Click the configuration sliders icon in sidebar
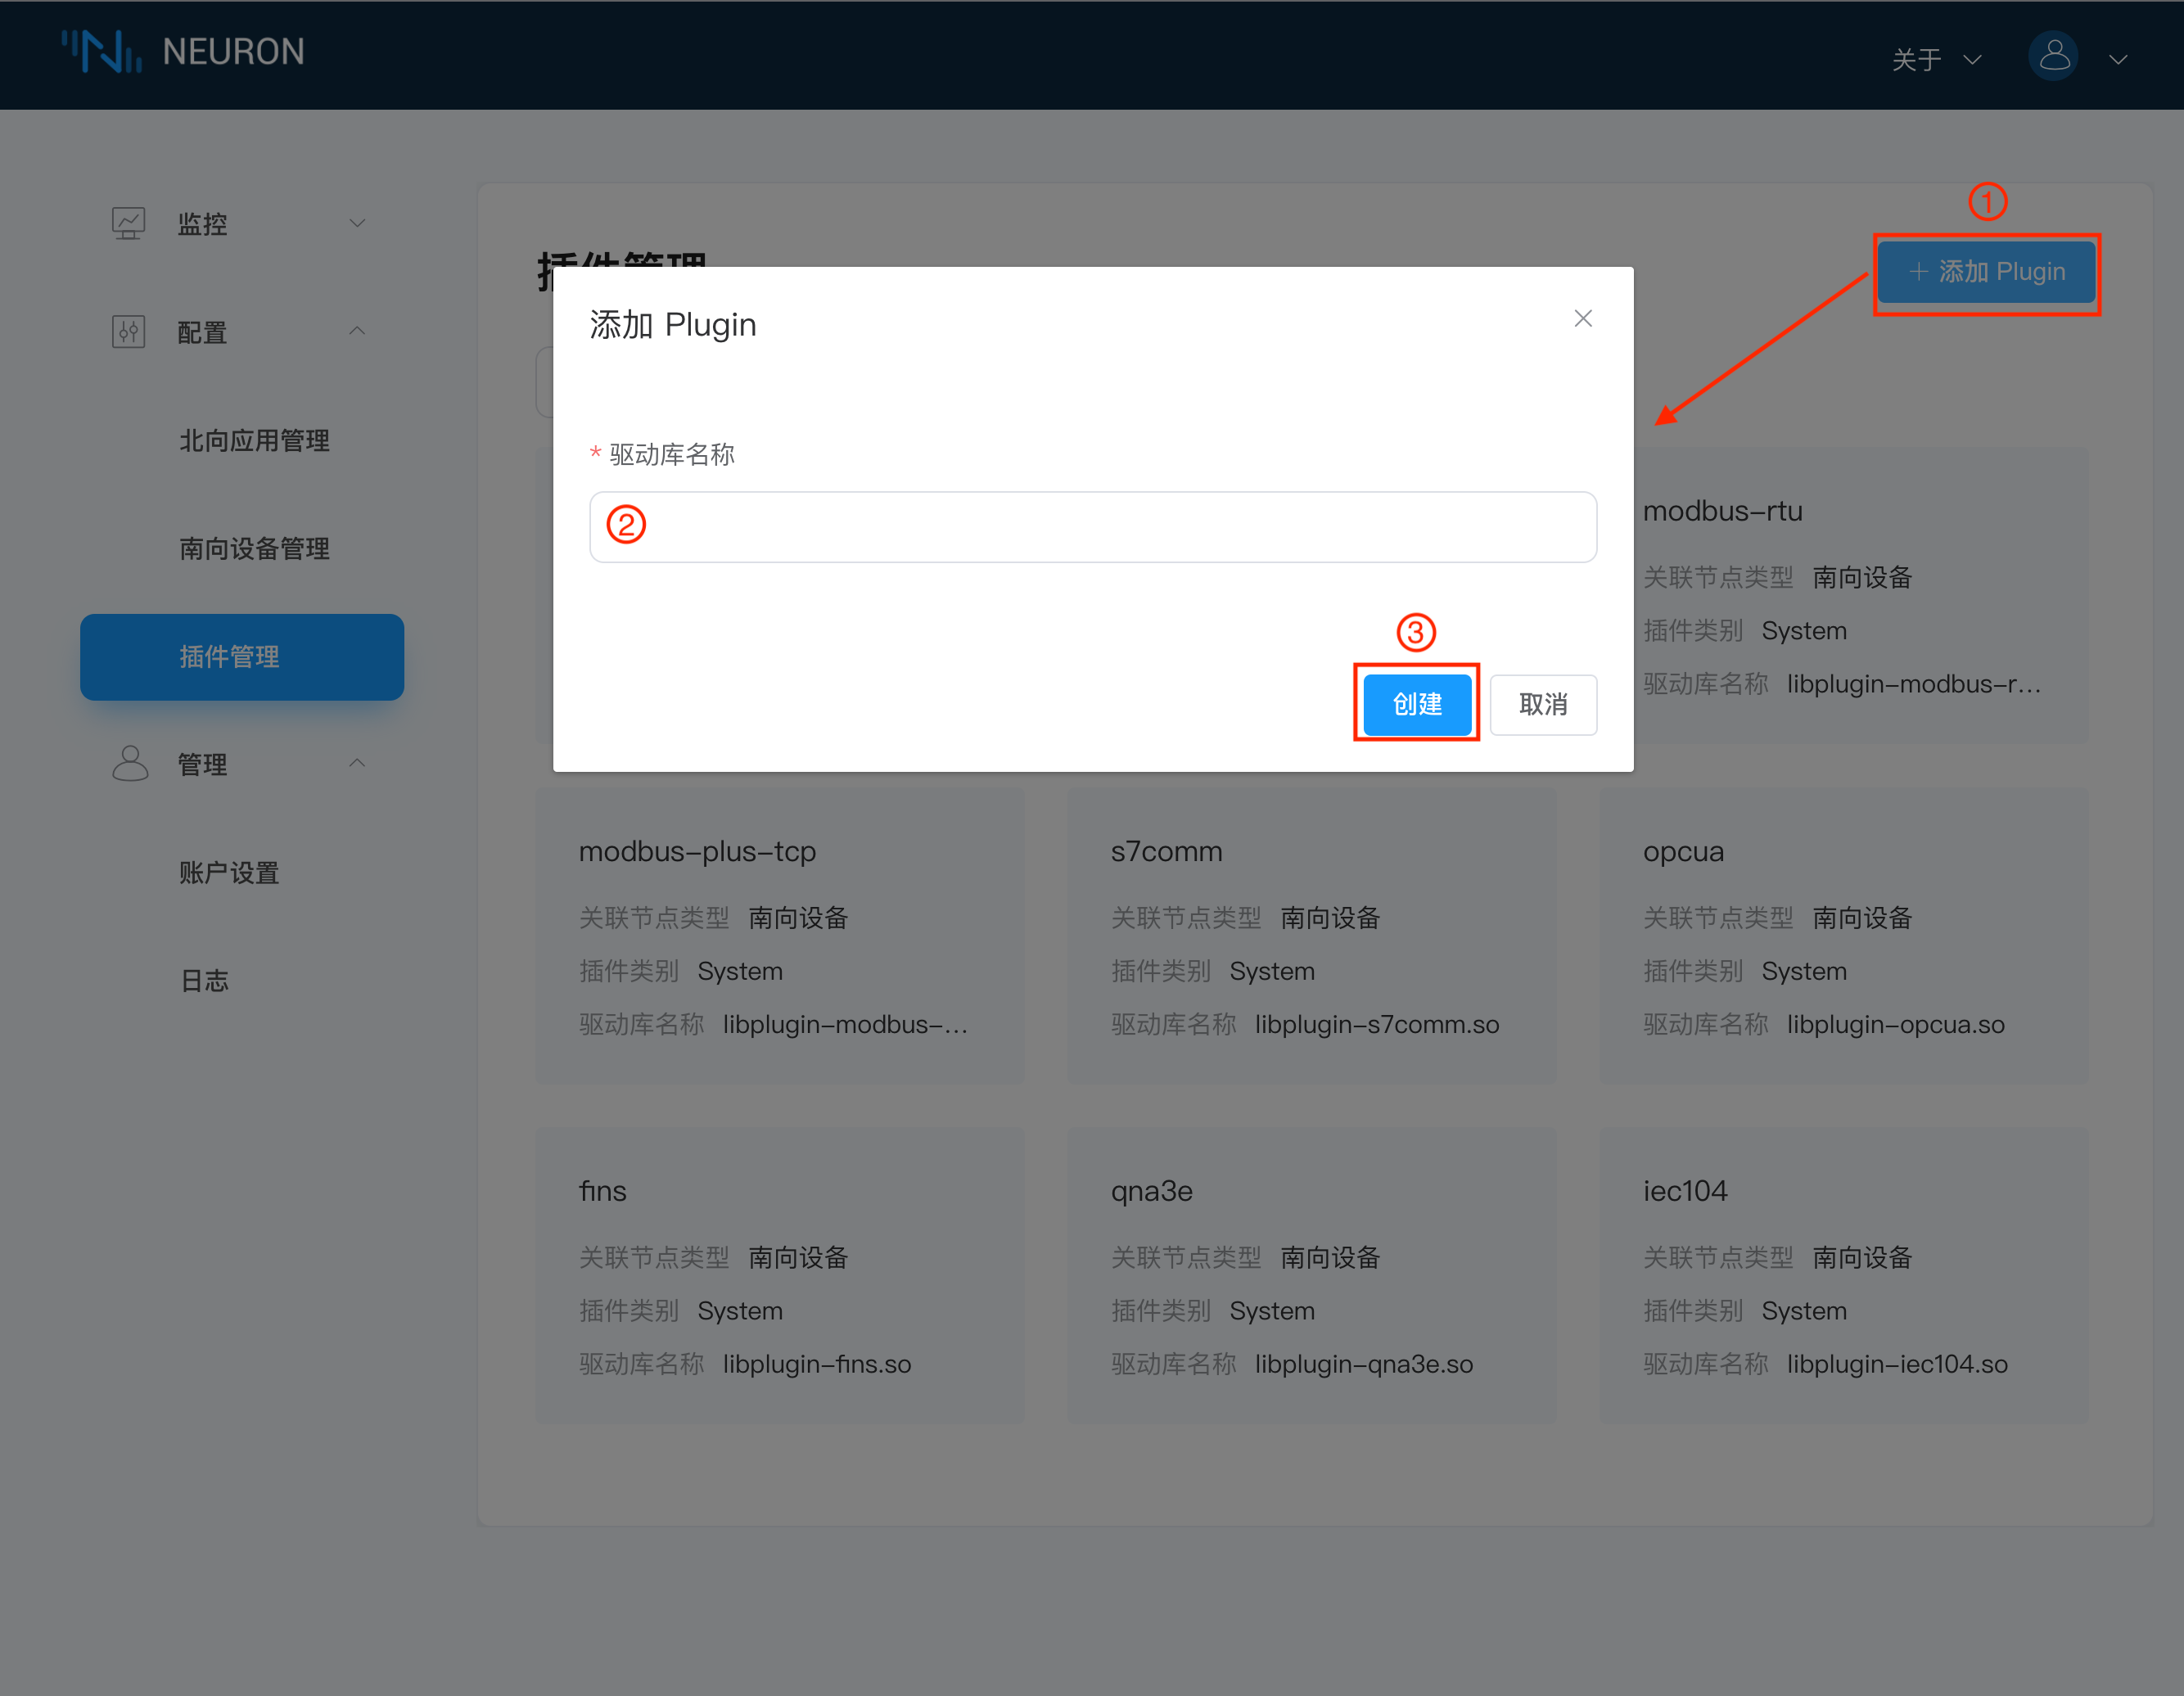 128,331
